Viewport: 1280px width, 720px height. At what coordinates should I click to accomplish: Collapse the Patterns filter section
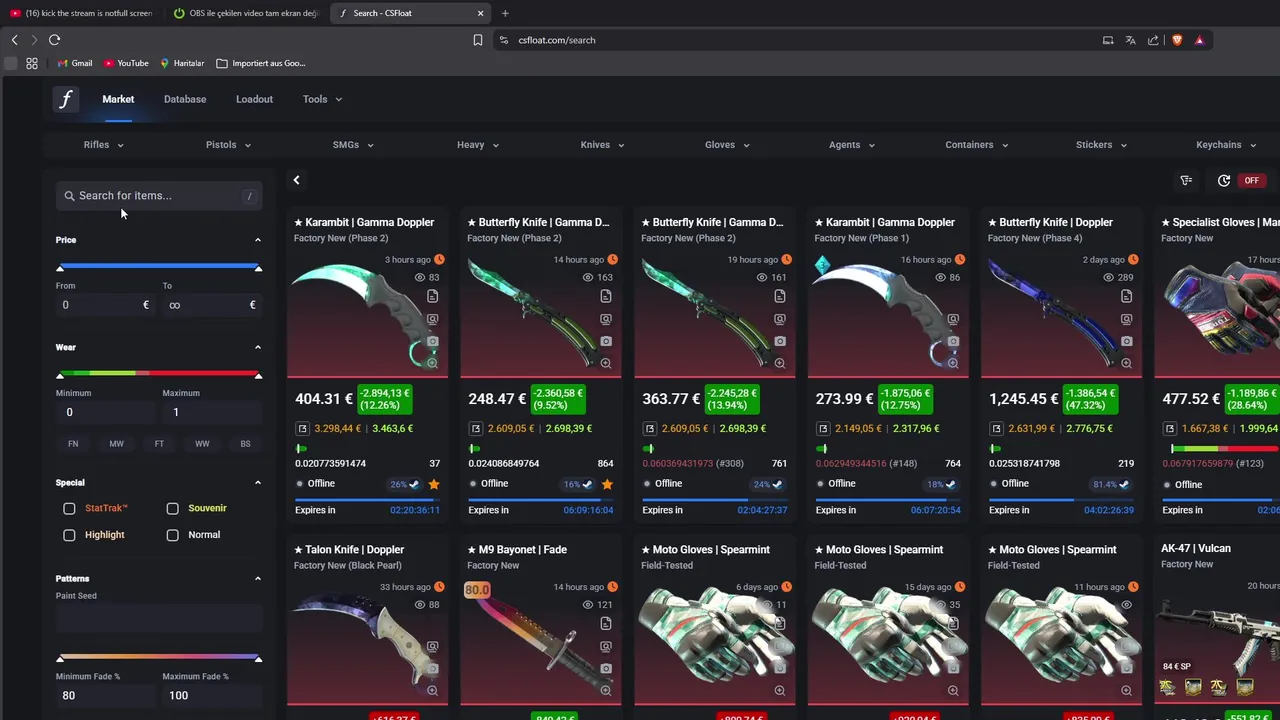point(257,578)
